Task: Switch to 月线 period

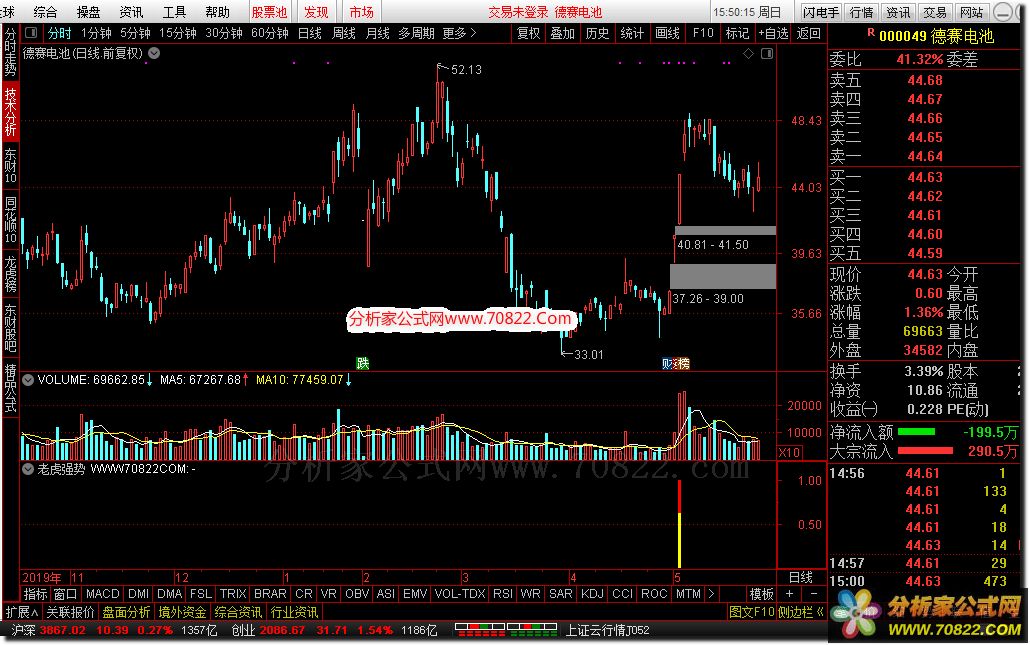Action: pyautogui.click(x=378, y=33)
